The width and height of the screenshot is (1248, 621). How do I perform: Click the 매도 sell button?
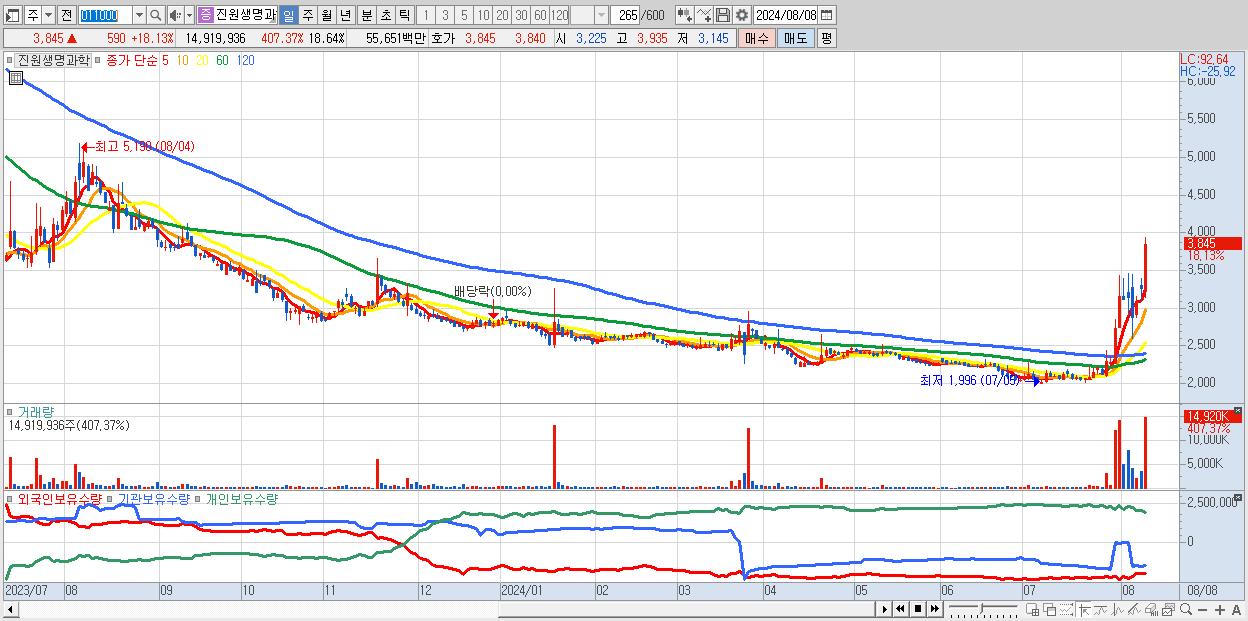796,38
